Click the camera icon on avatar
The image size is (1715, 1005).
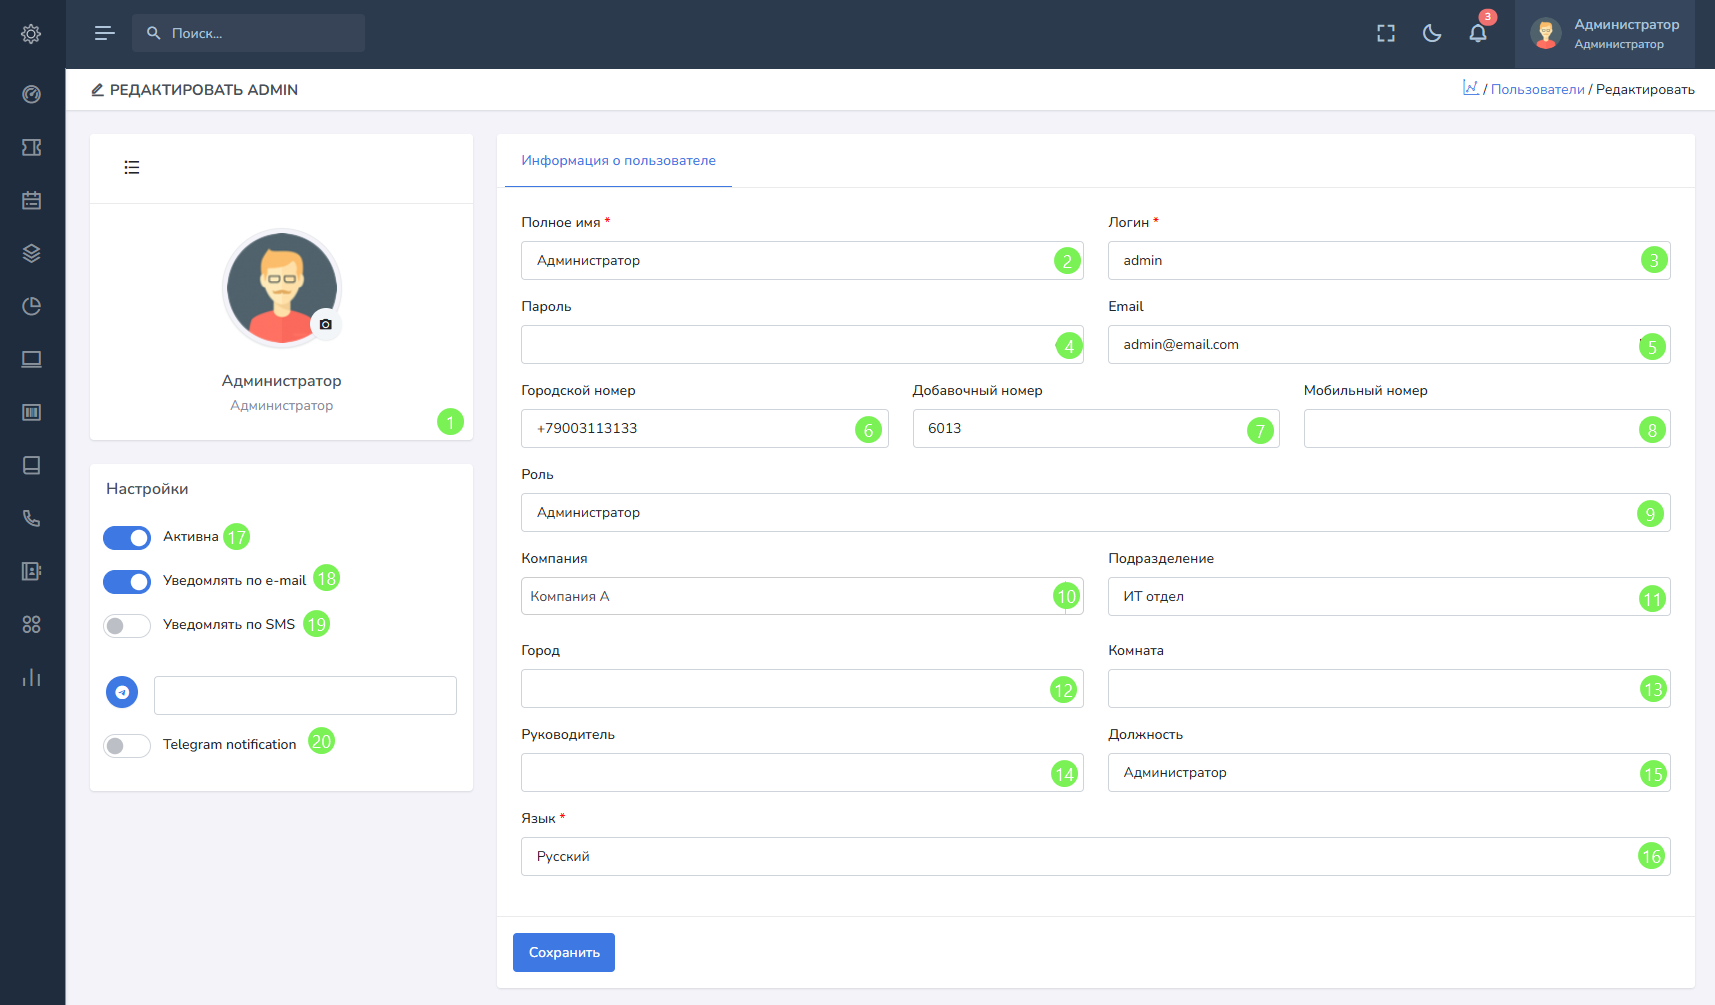325,324
